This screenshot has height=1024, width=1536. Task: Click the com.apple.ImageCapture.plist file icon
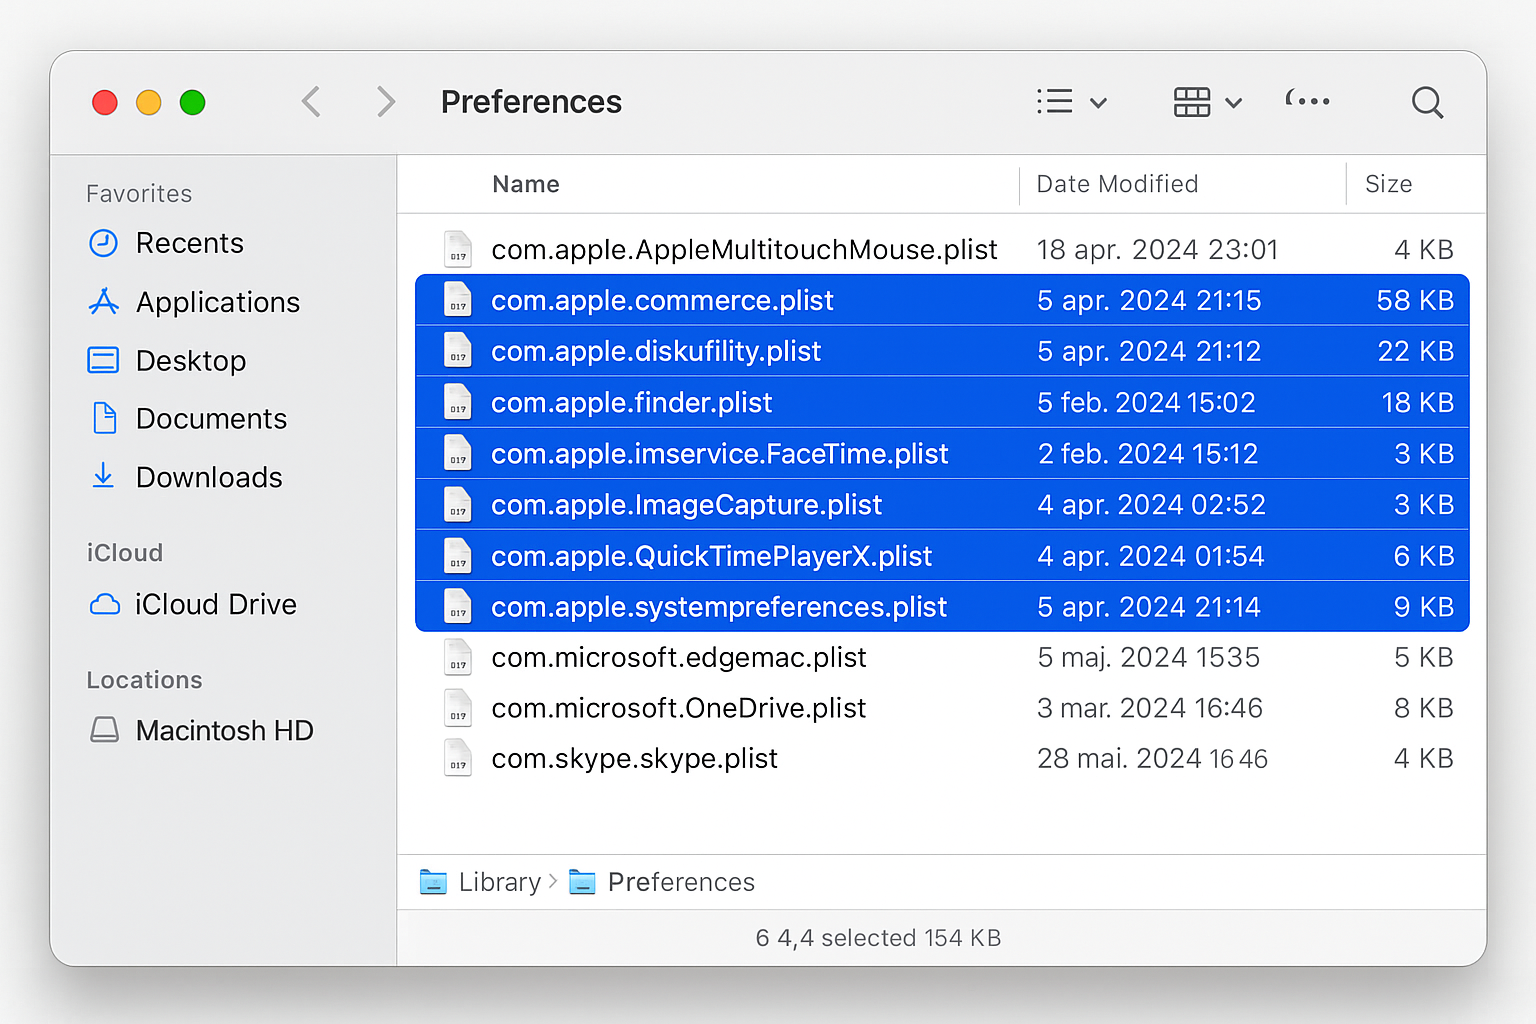(458, 505)
